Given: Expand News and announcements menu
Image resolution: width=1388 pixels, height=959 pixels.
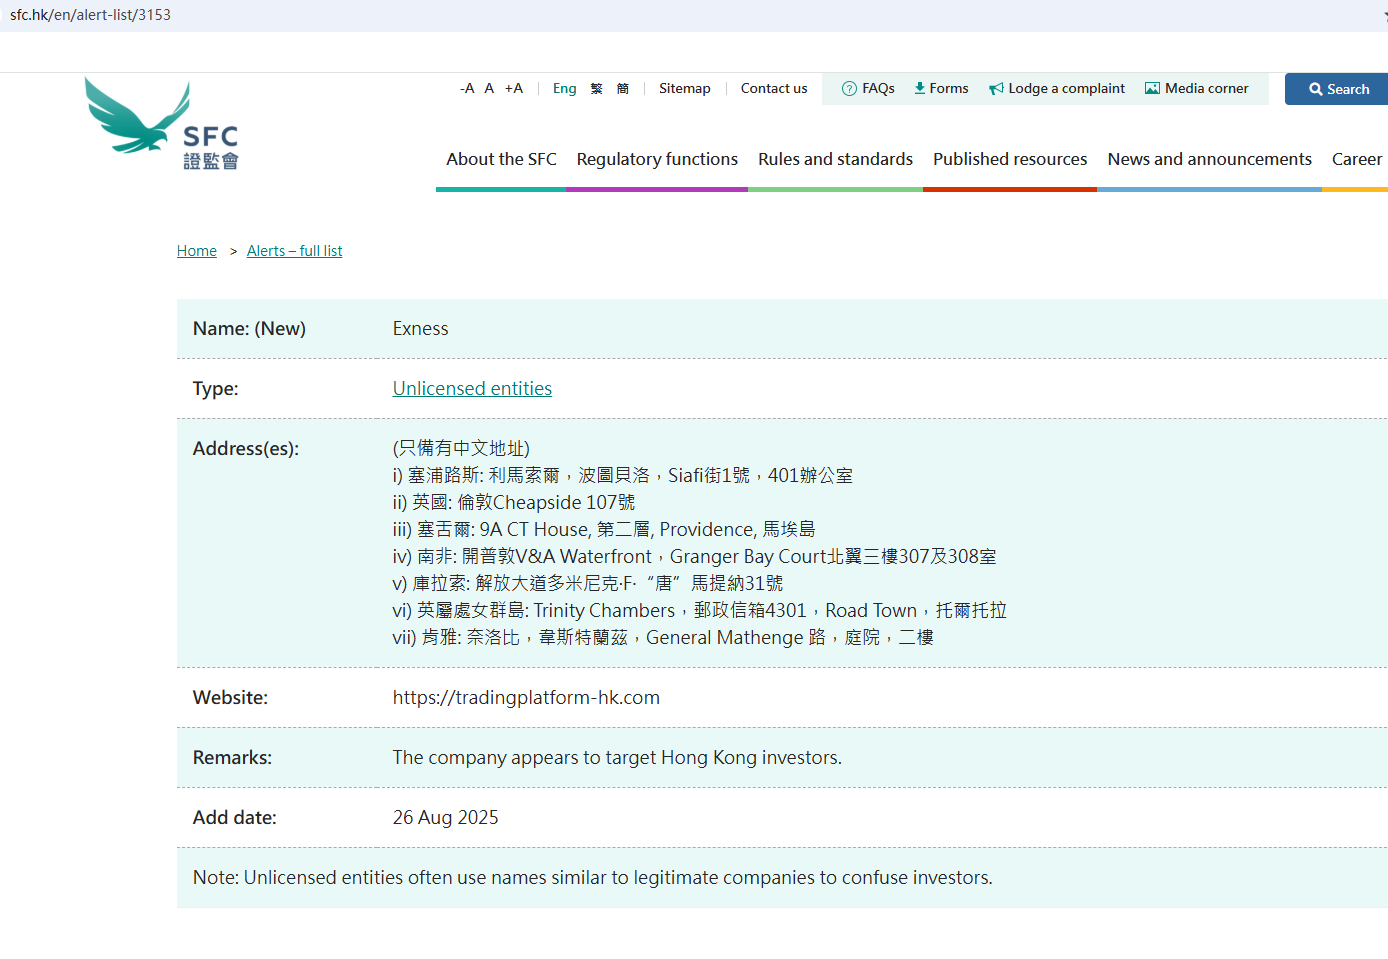Looking at the screenshot, I should click(x=1209, y=160).
